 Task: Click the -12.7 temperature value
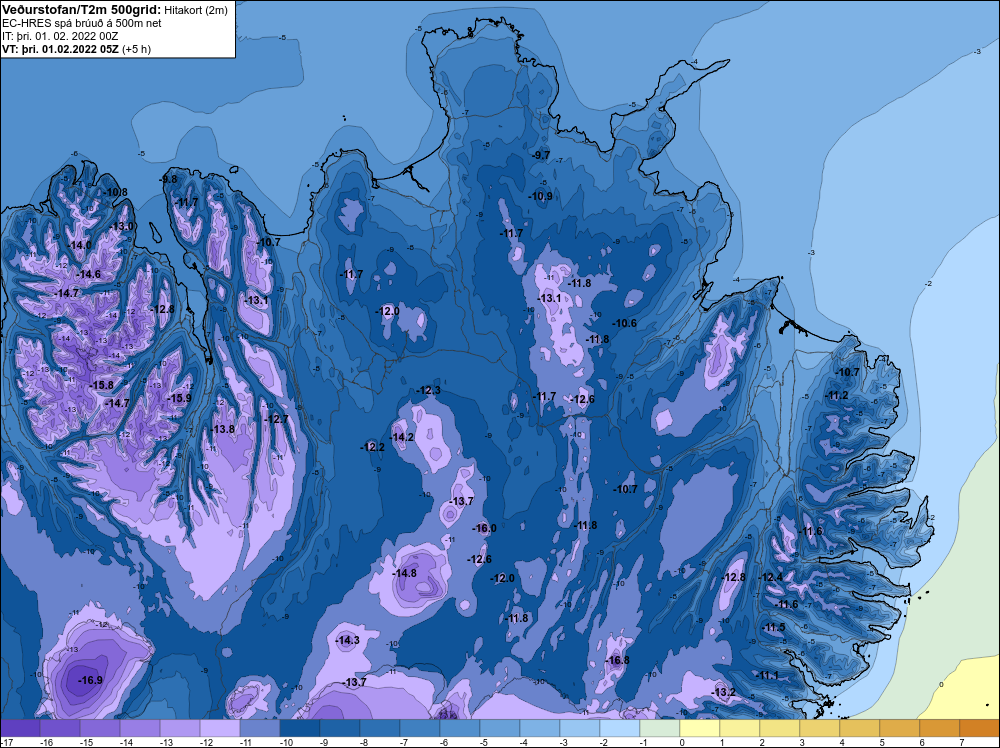pyautogui.click(x=277, y=419)
